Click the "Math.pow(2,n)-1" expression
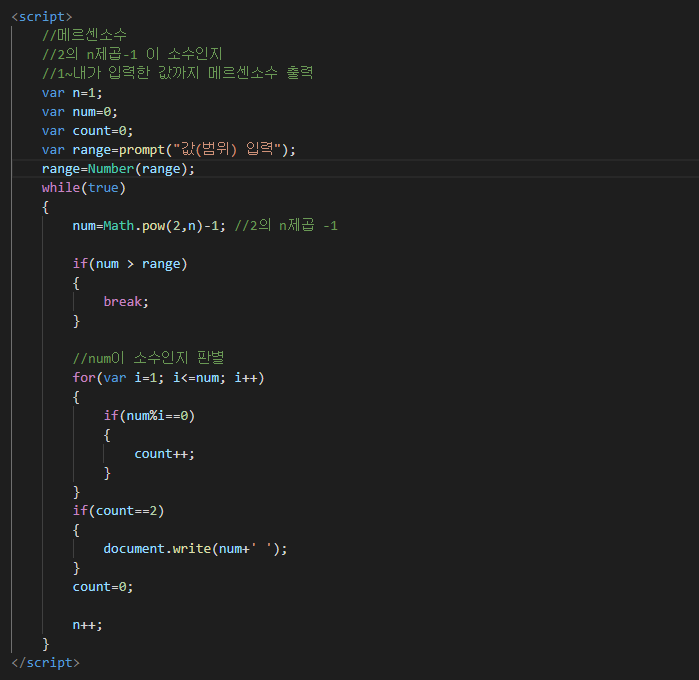The width and height of the screenshot is (699, 680). tap(161, 226)
